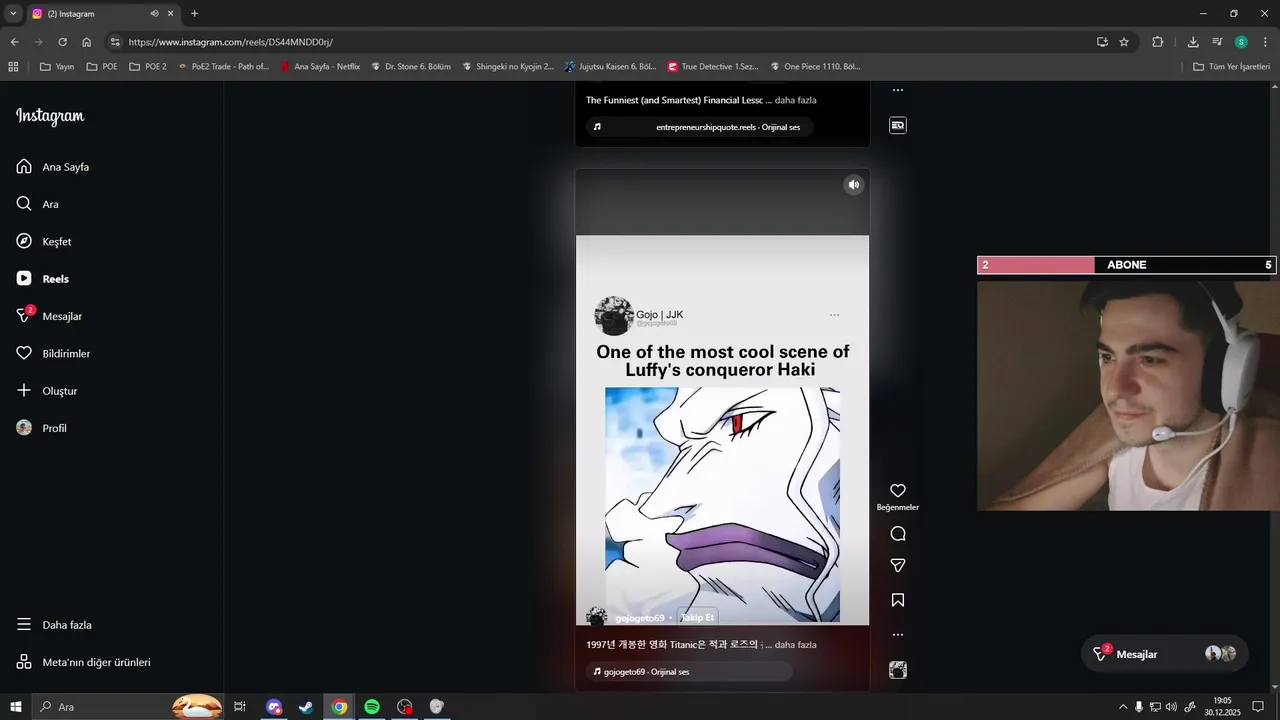This screenshot has width=1280, height=720.
Task: Open the Daha fazla menu
Action: pyautogui.click(x=54, y=625)
